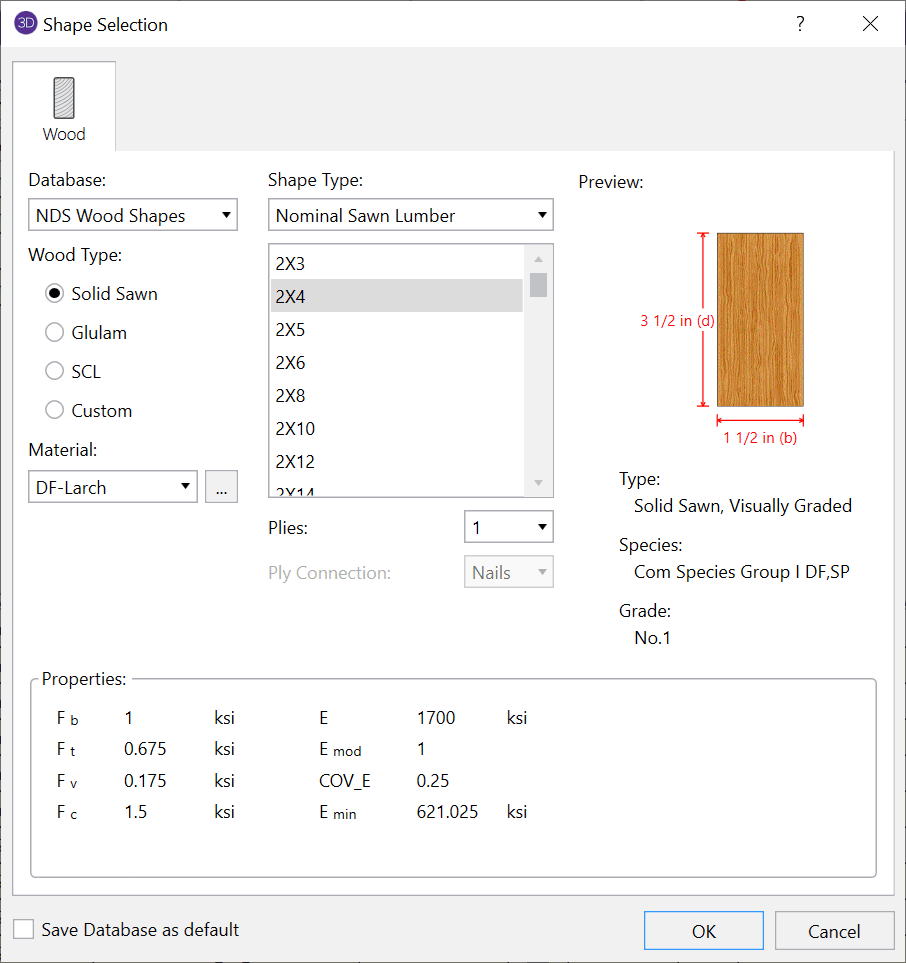Choose 2X3 lumber size
906x963 pixels.
(291, 264)
